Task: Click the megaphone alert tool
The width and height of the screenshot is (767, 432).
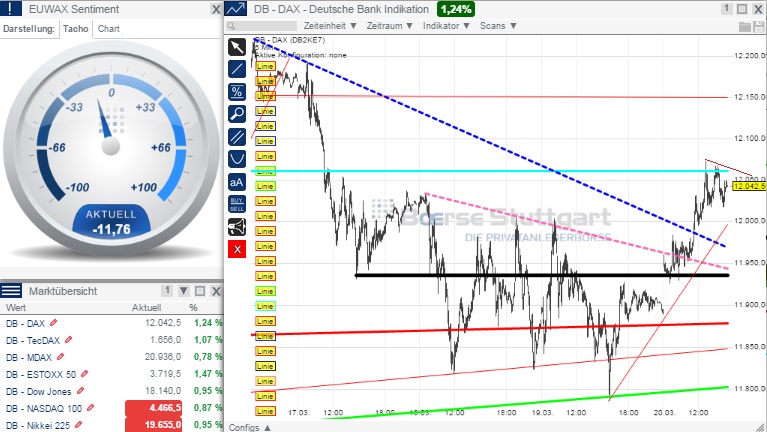Action: 237,227
